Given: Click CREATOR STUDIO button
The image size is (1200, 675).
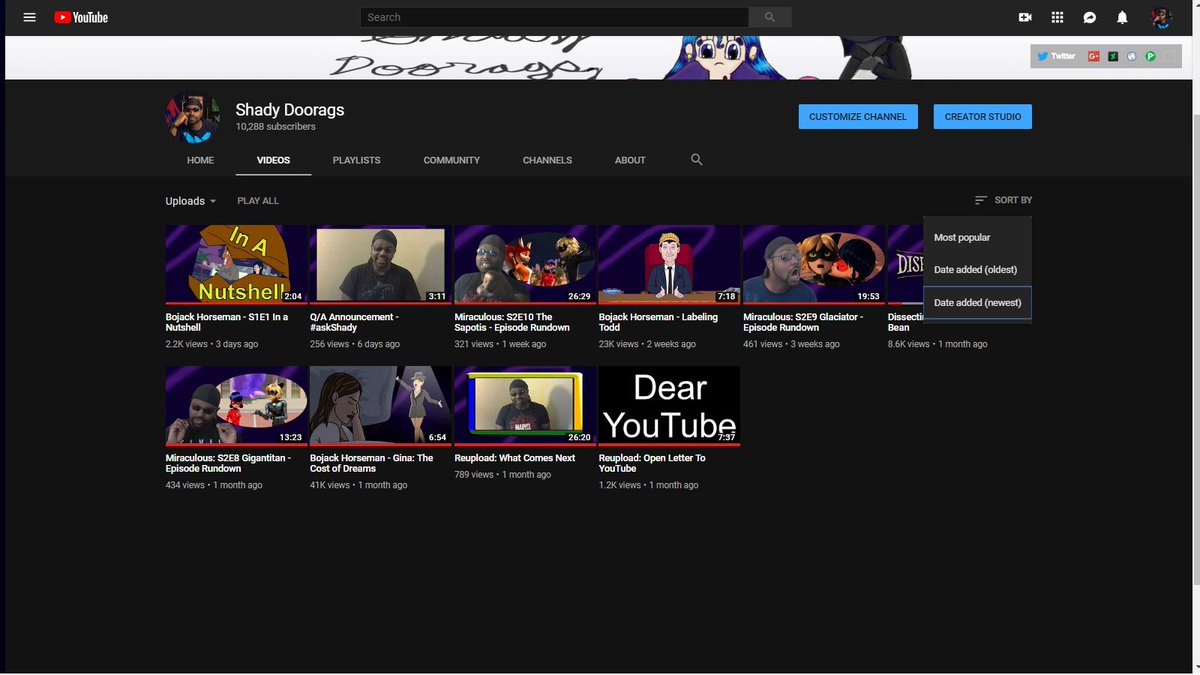Looking at the screenshot, I should pyautogui.click(x=983, y=117).
